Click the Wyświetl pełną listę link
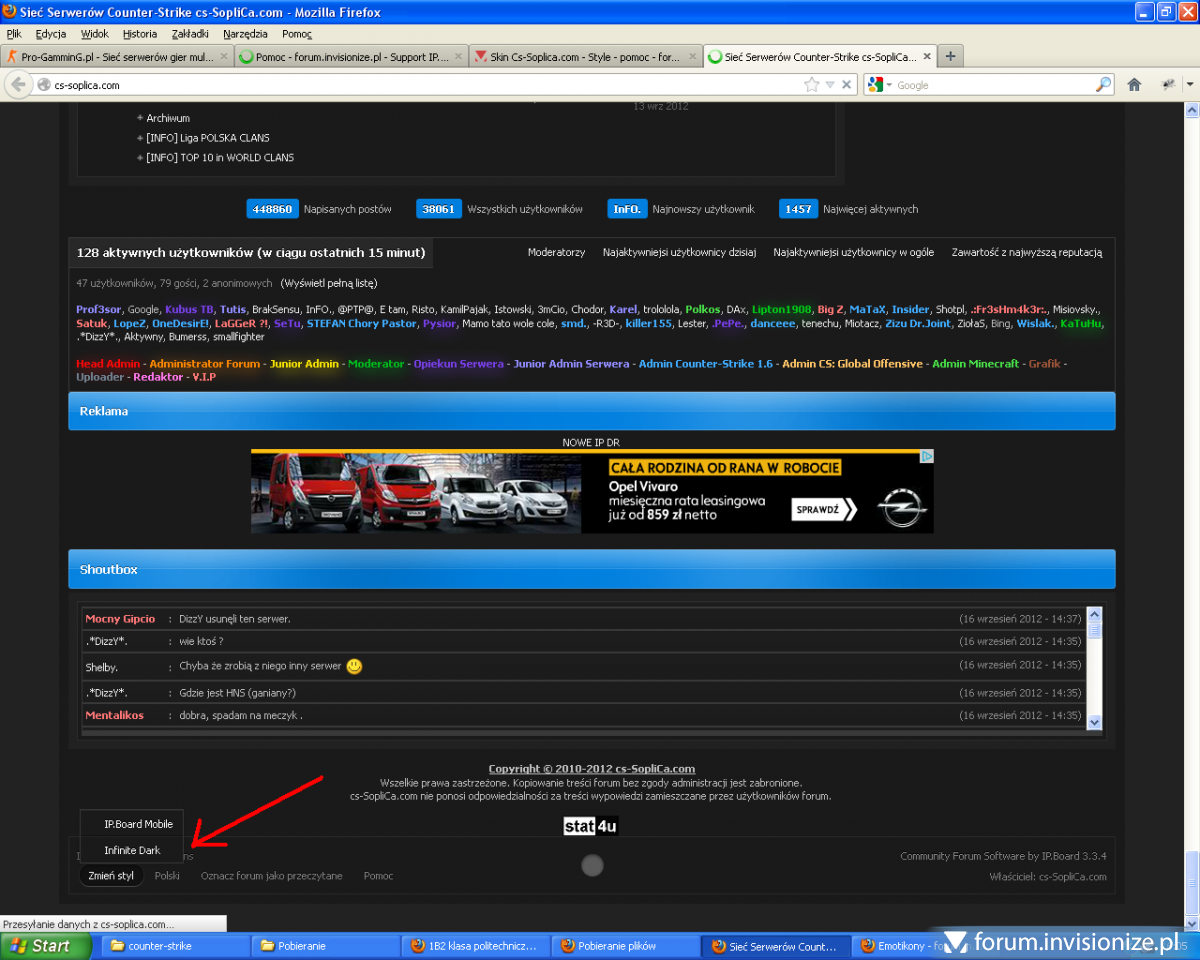This screenshot has height=960, width=1200. pos(328,283)
